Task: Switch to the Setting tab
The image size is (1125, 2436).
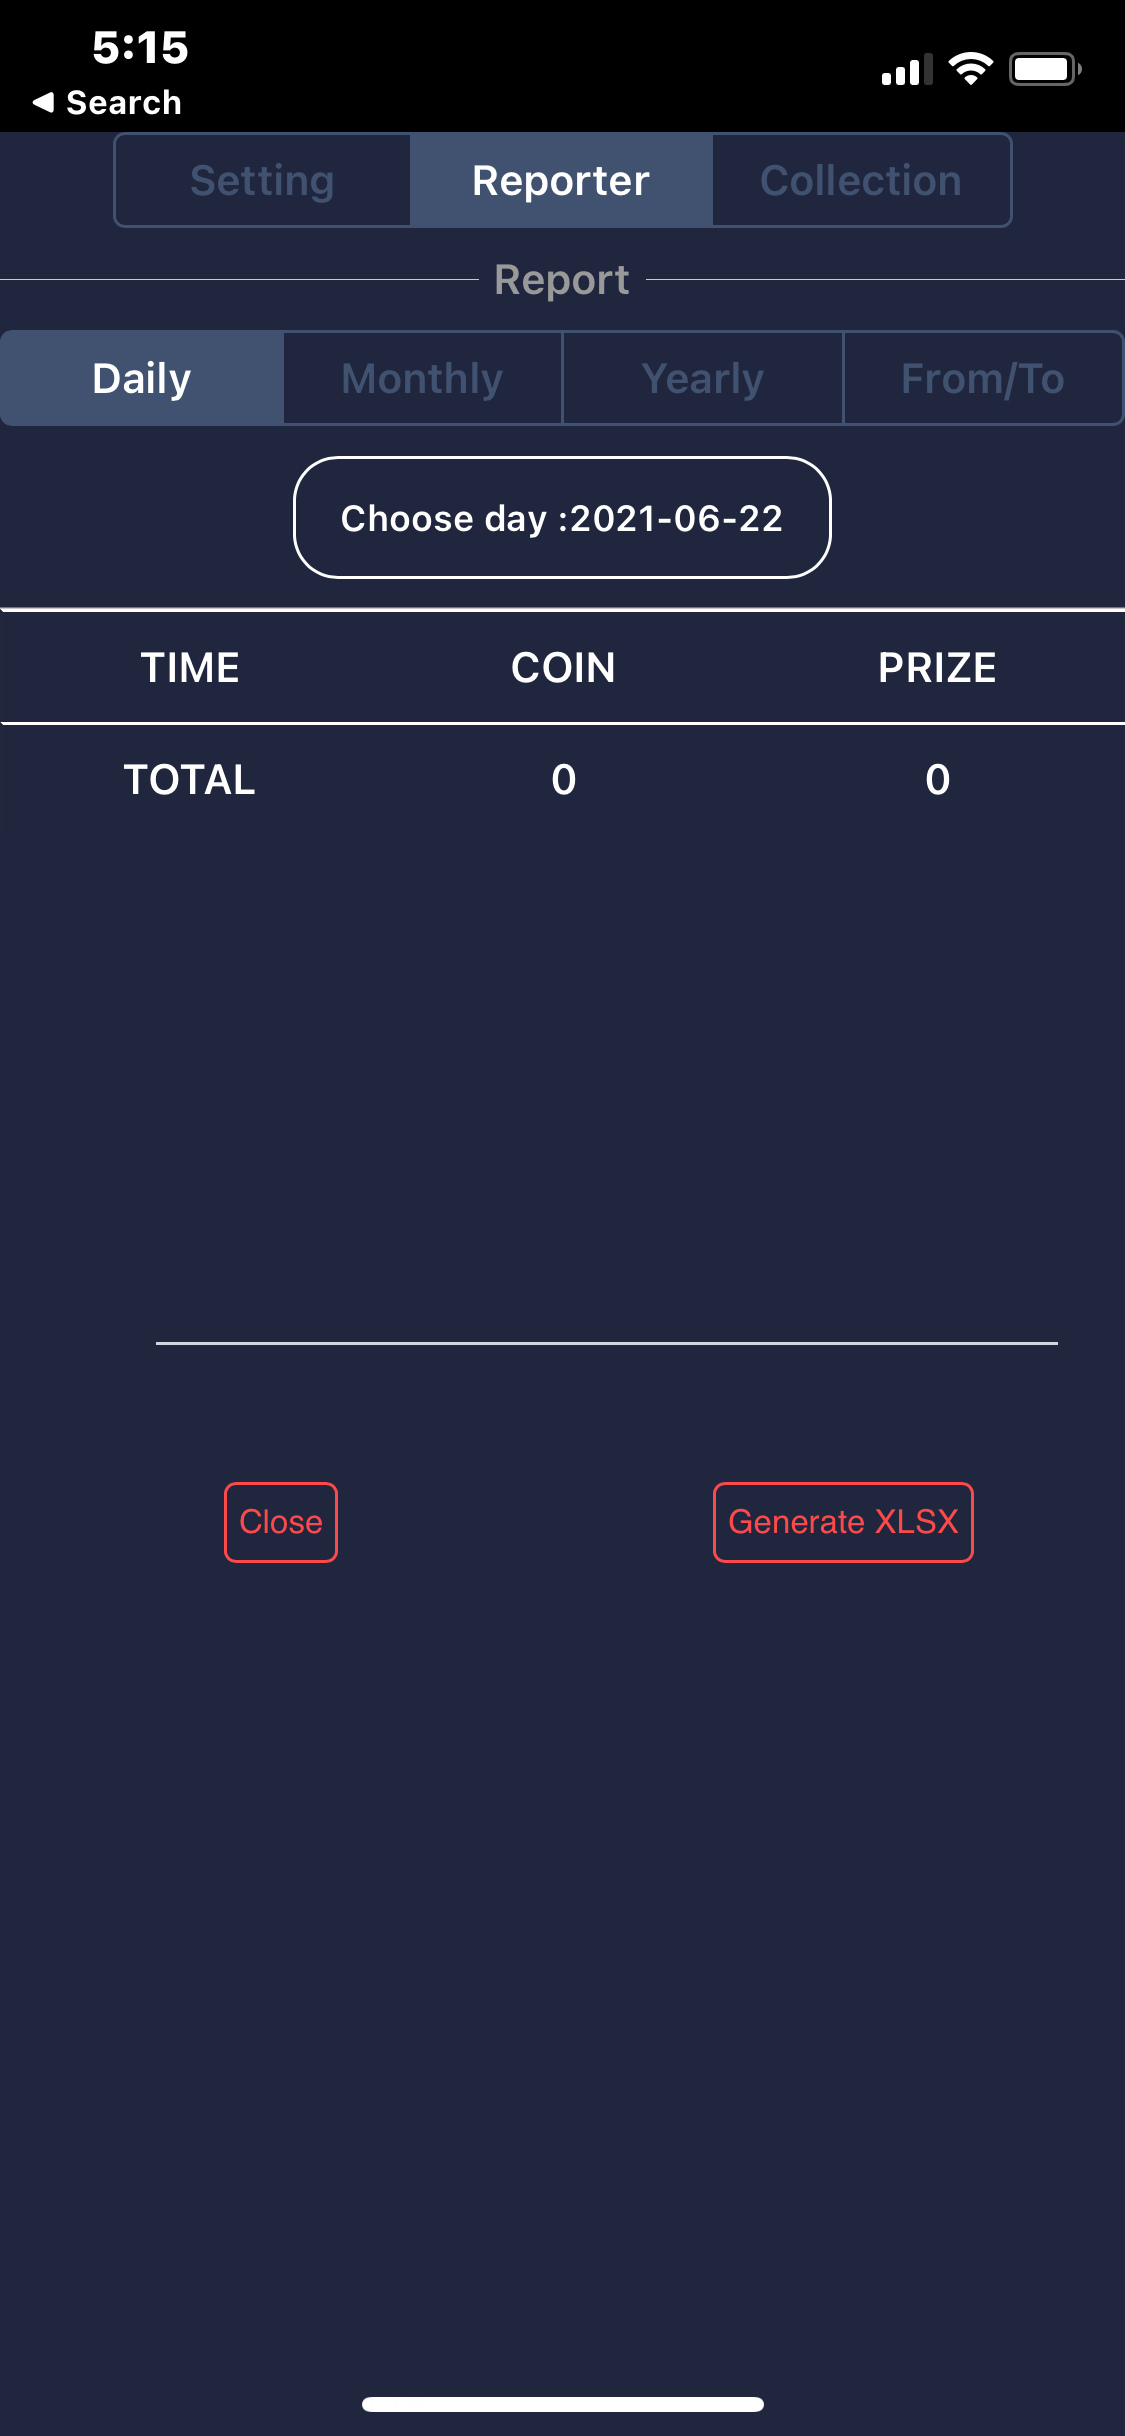Action: tap(262, 181)
